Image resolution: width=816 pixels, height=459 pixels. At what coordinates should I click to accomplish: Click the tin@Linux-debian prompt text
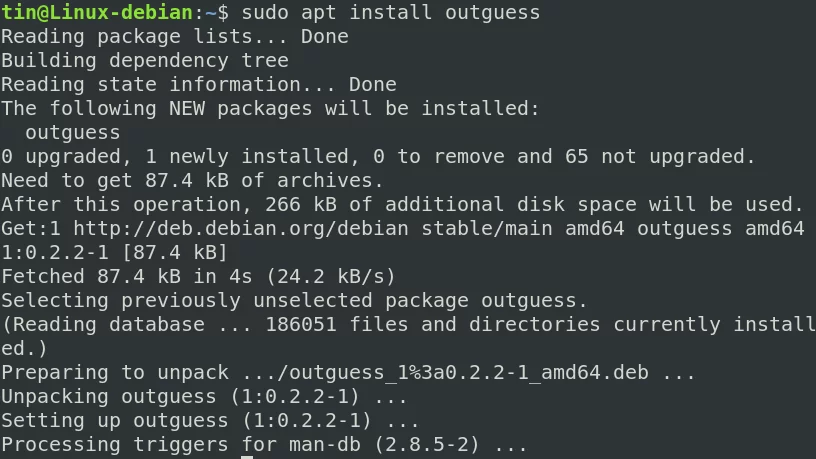[x=97, y=12]
